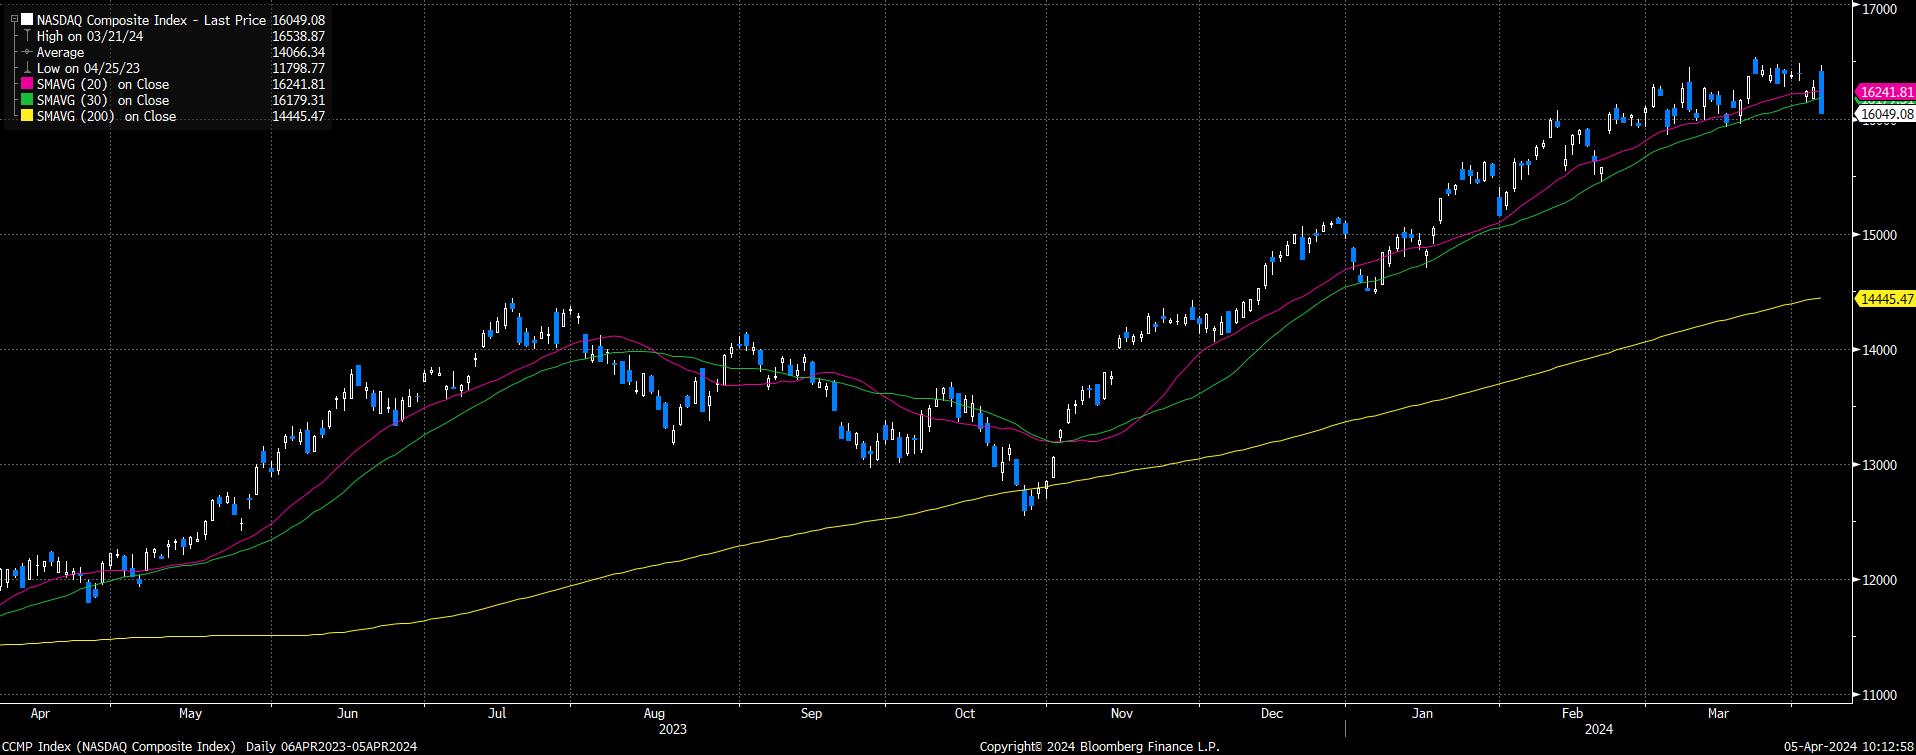
Task: Click the Apr label on time axis
Action: tap(40, 714)
